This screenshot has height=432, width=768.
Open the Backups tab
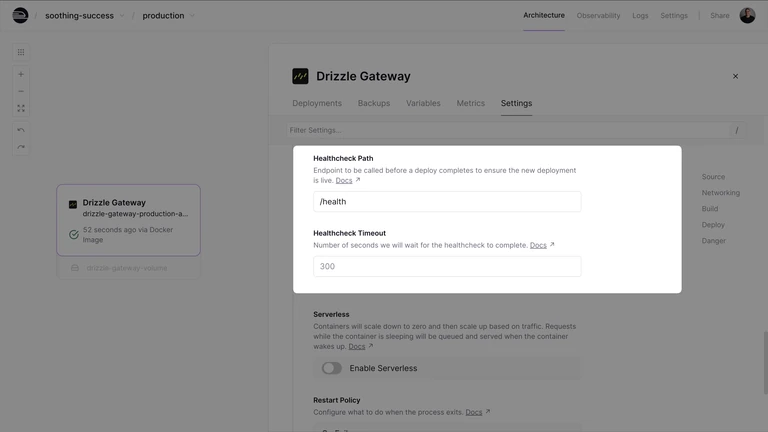(x=374, y=103)
